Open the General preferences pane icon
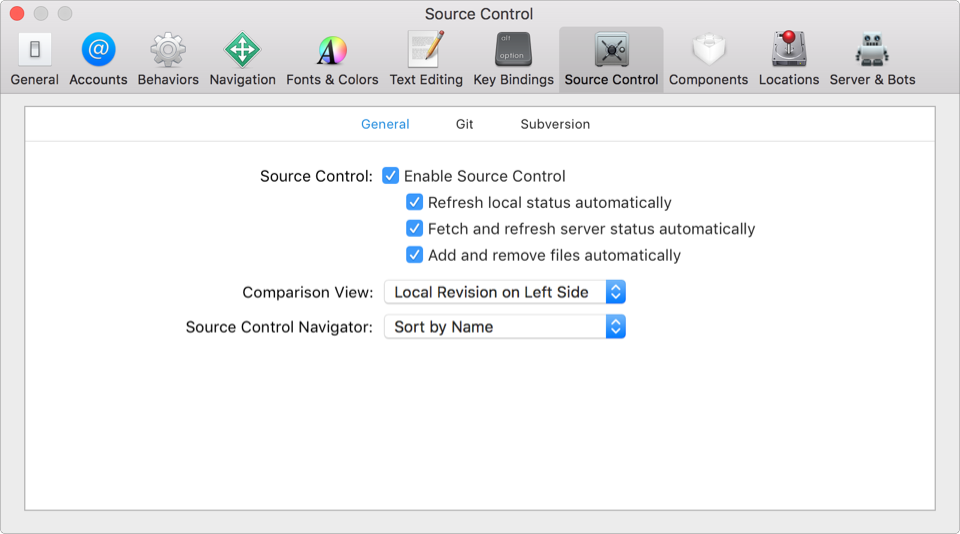 pos(35,50)
